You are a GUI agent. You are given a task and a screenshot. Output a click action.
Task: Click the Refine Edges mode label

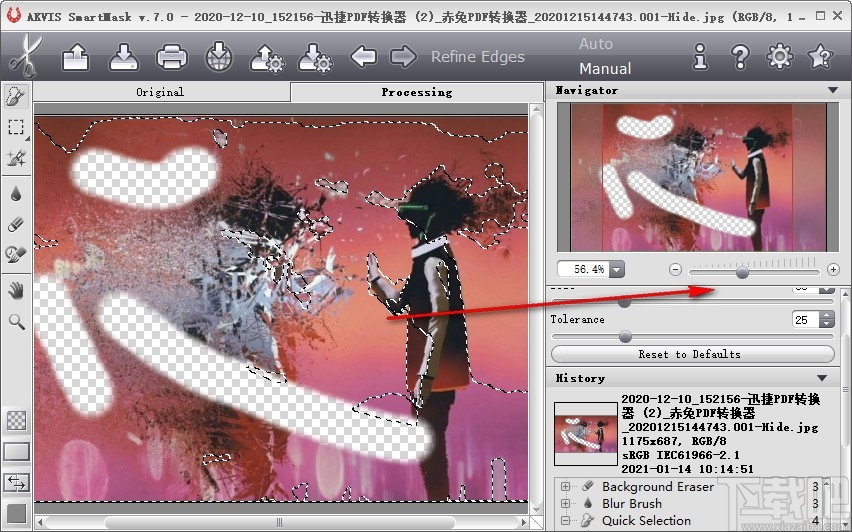(478, 57)
